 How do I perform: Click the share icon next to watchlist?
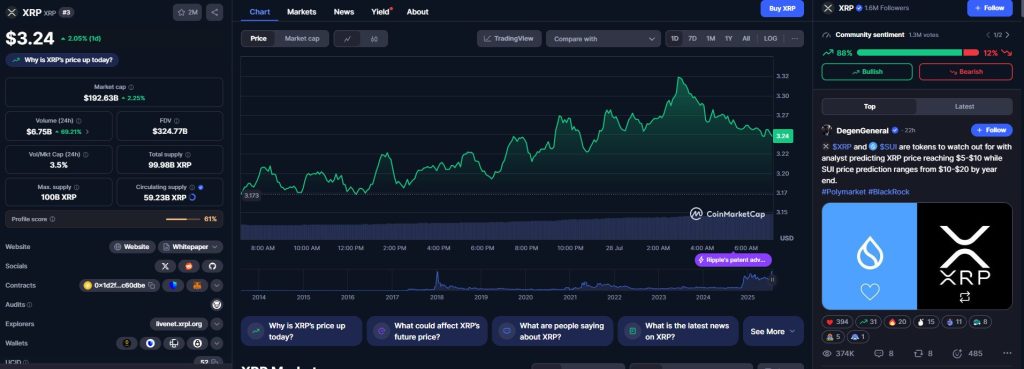pyautogui.click(x=214, y=12)
